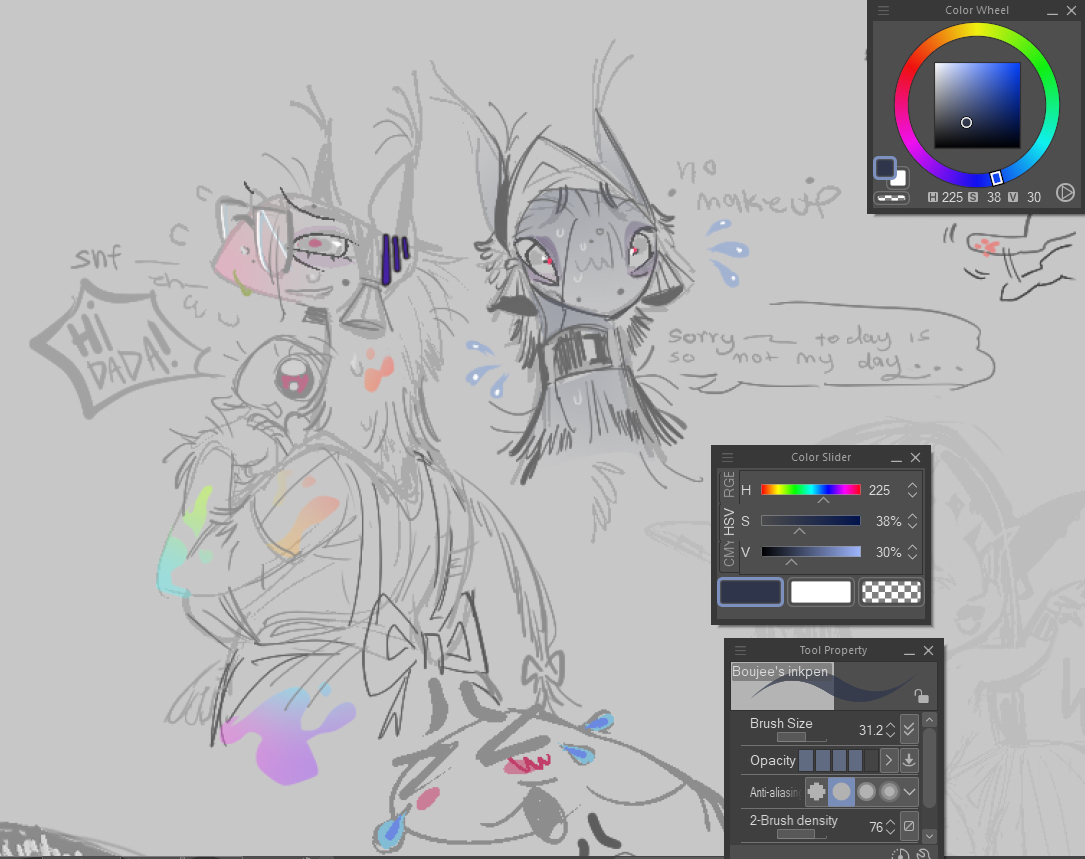Click the lock icon on Boujee's inkpen preview
This screenshot has width=1085, height=859.
[921, 696]
